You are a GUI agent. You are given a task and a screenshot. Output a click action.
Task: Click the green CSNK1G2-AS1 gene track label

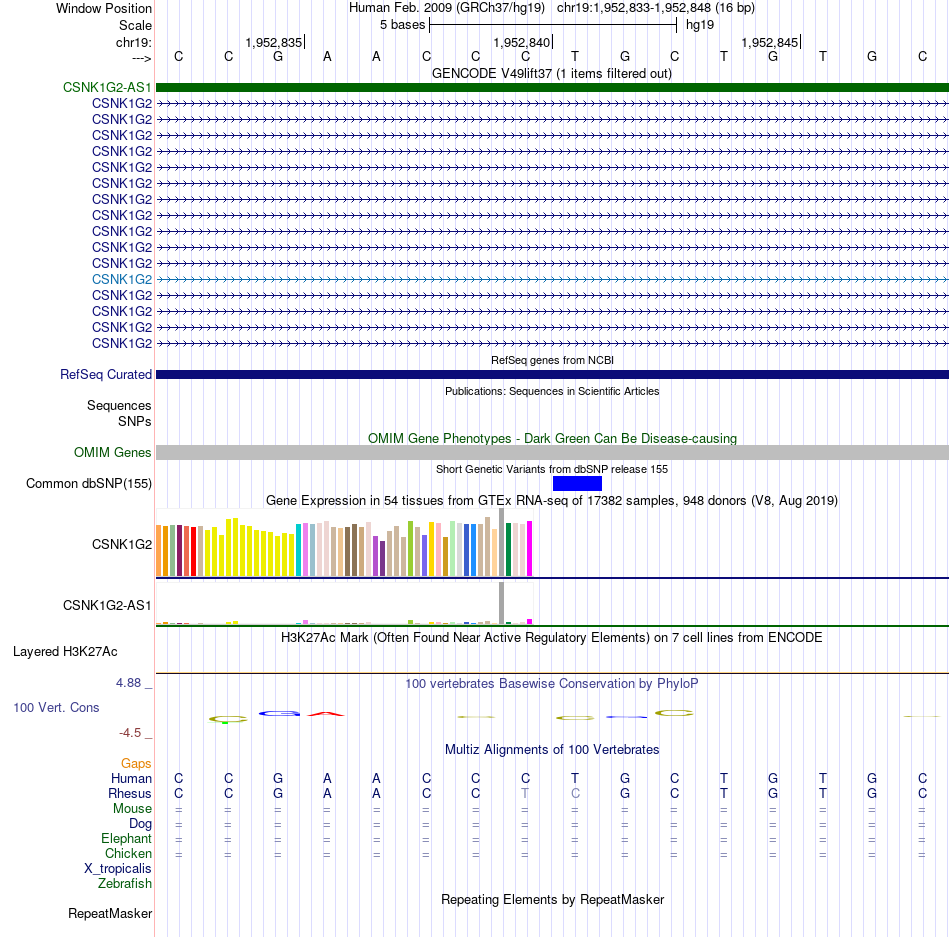[107, 87]
